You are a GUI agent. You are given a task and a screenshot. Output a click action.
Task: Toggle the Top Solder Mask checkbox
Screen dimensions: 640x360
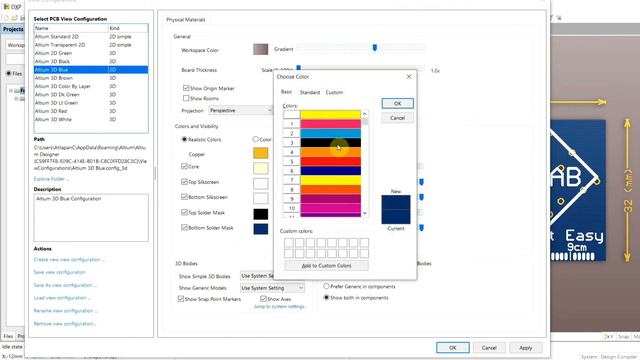(x=184, y=212)
